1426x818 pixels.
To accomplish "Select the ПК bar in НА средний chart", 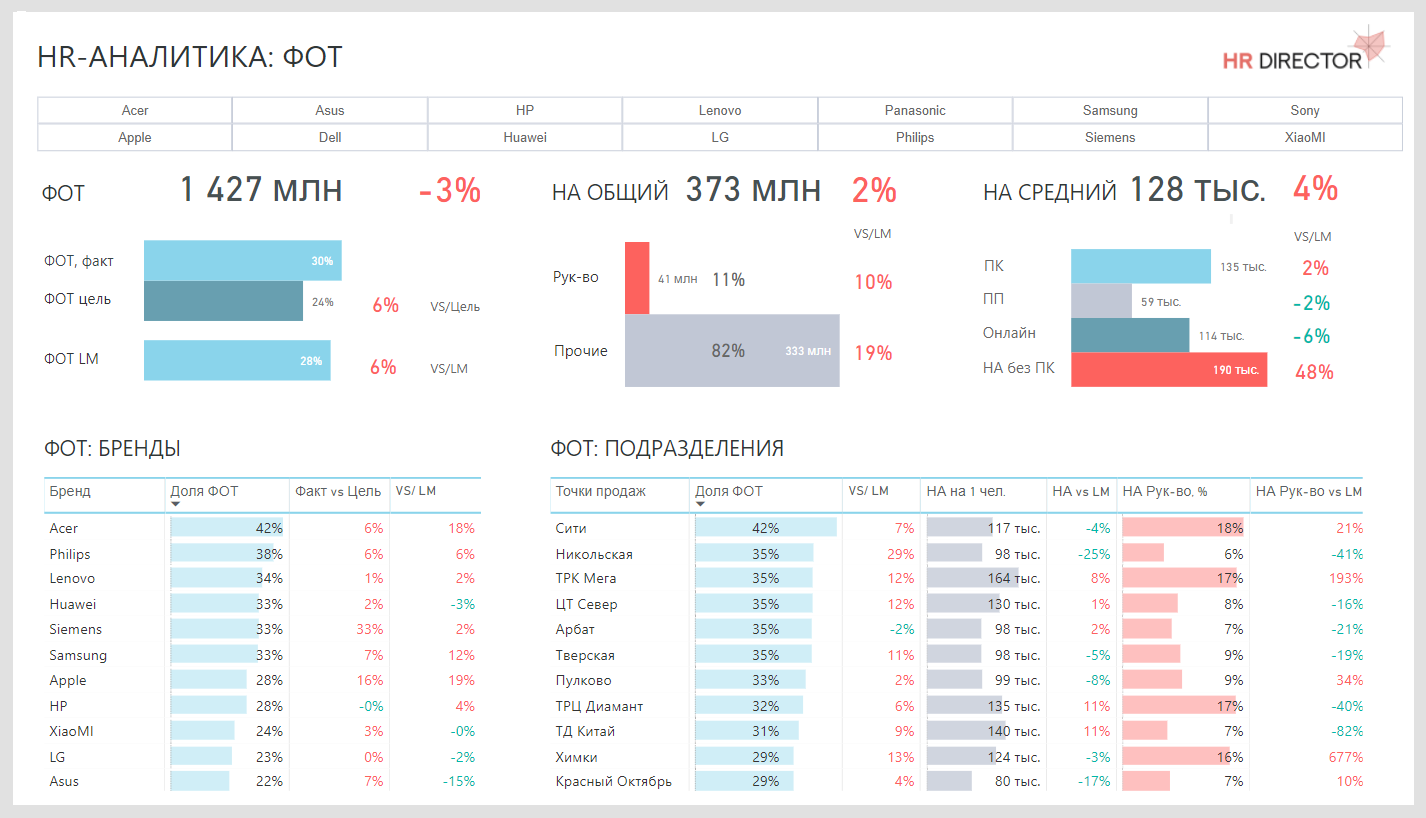I will (1141, 267).
